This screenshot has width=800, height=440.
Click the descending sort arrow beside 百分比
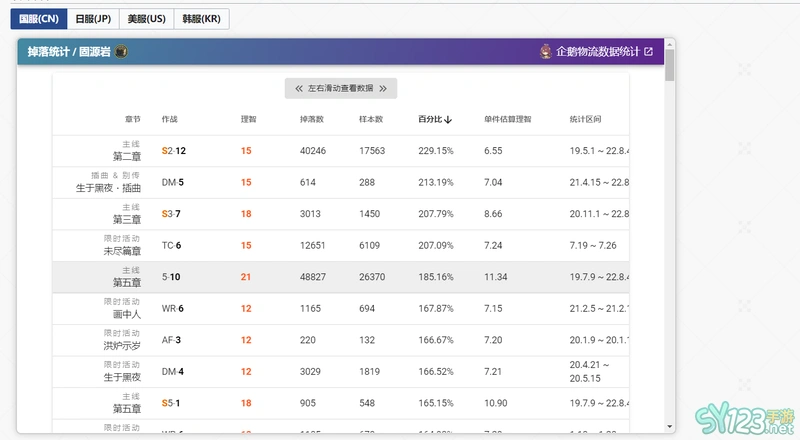coord(449,120)
